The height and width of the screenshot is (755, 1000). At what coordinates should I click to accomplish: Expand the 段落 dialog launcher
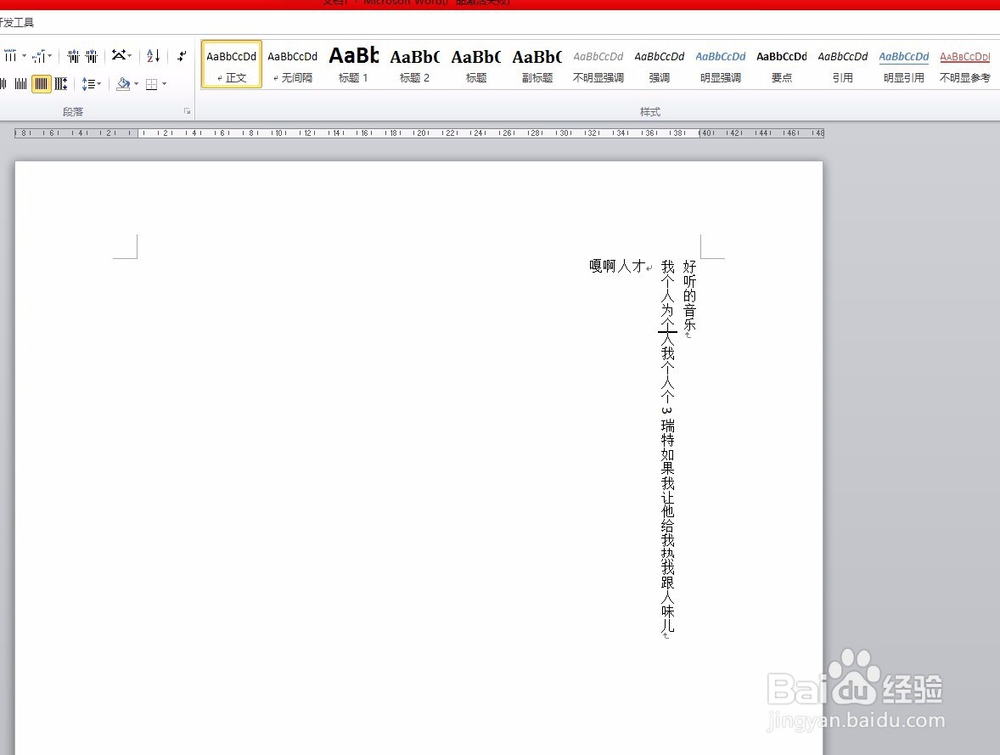click(187, 111)
